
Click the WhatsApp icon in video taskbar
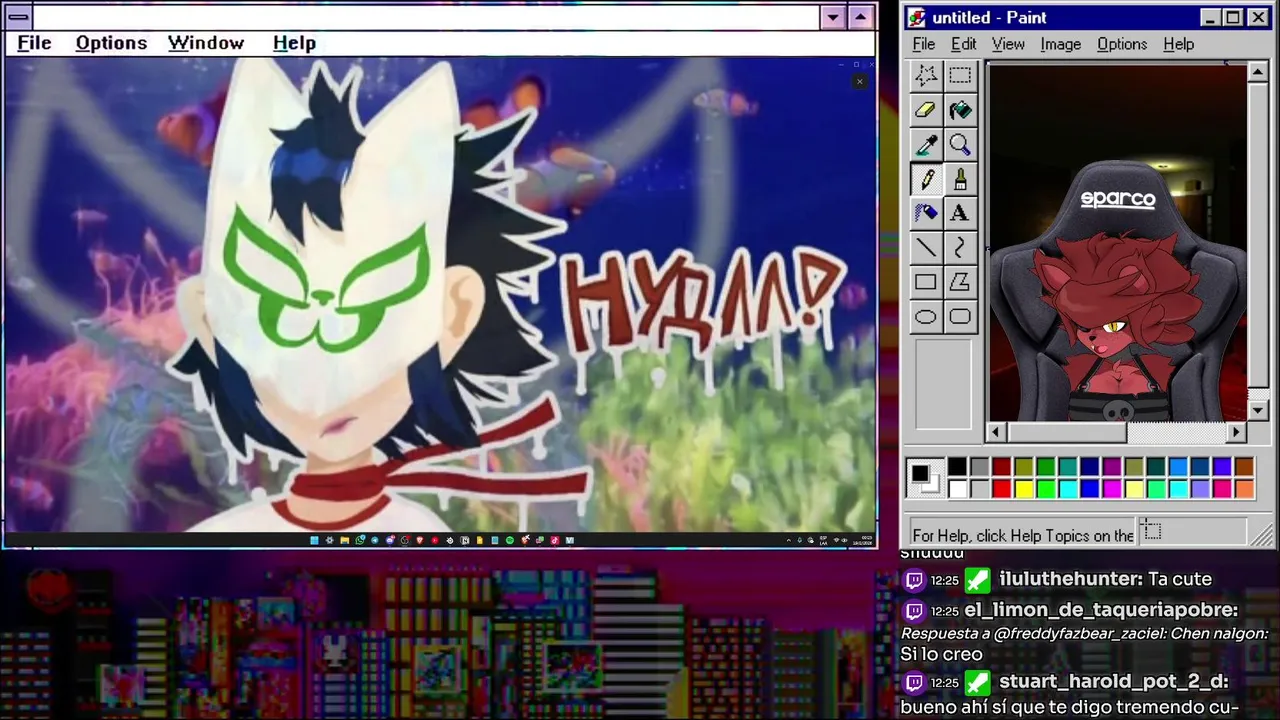coord(360,540)
